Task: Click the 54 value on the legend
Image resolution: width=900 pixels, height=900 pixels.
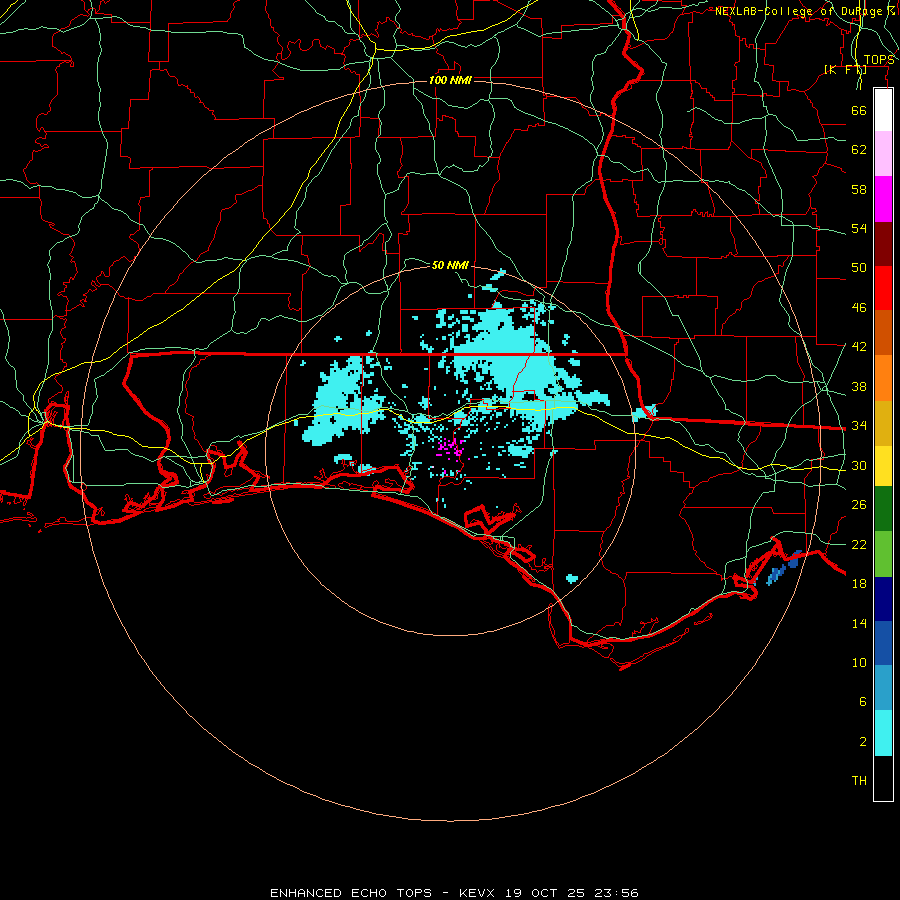Action: [x=859, y=228]
